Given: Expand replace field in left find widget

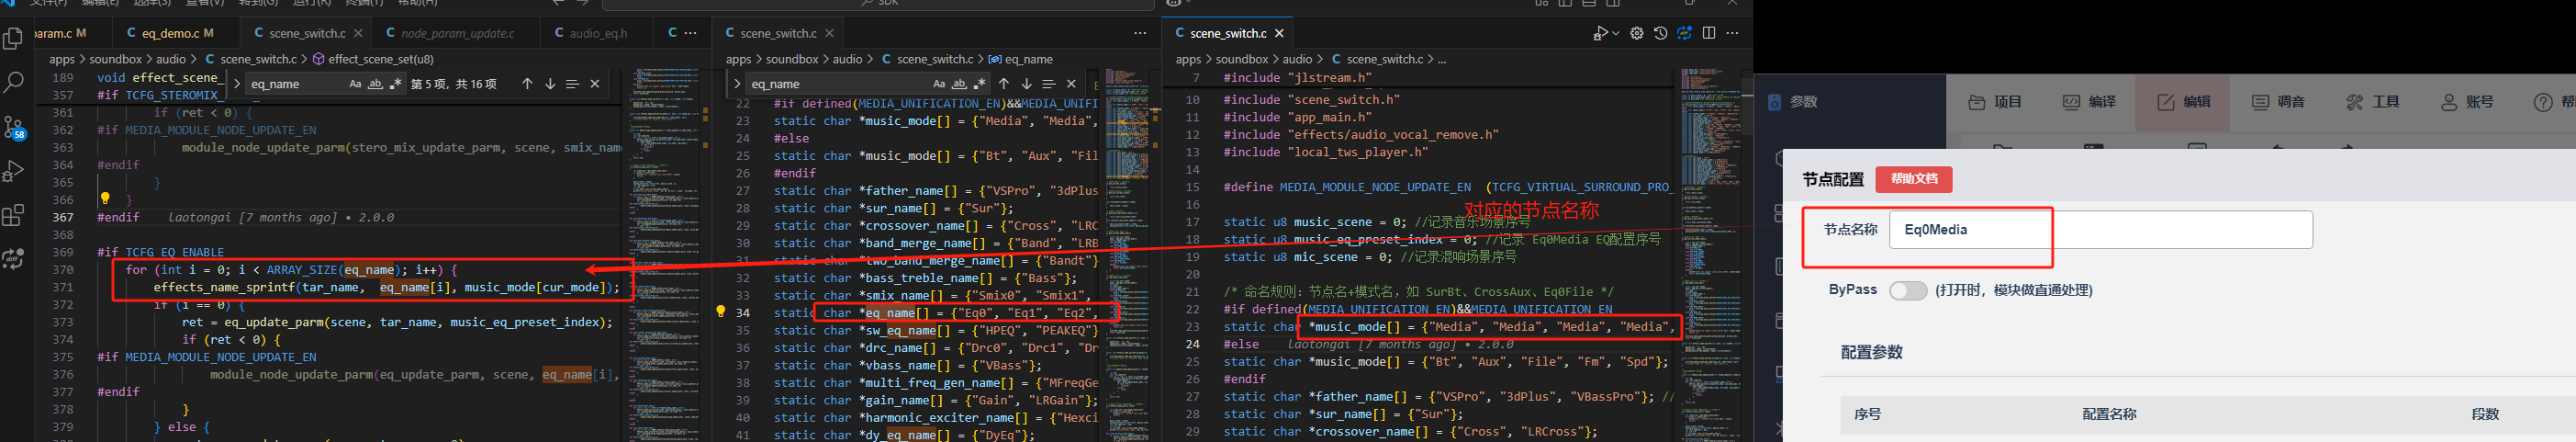Looking at the screenshot, I should pyautogui.click(x=237, y=84).
